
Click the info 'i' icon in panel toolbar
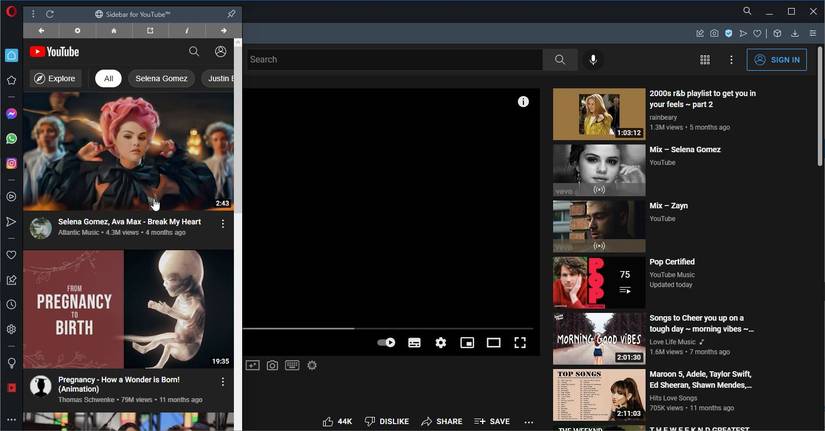coord(187,31)
